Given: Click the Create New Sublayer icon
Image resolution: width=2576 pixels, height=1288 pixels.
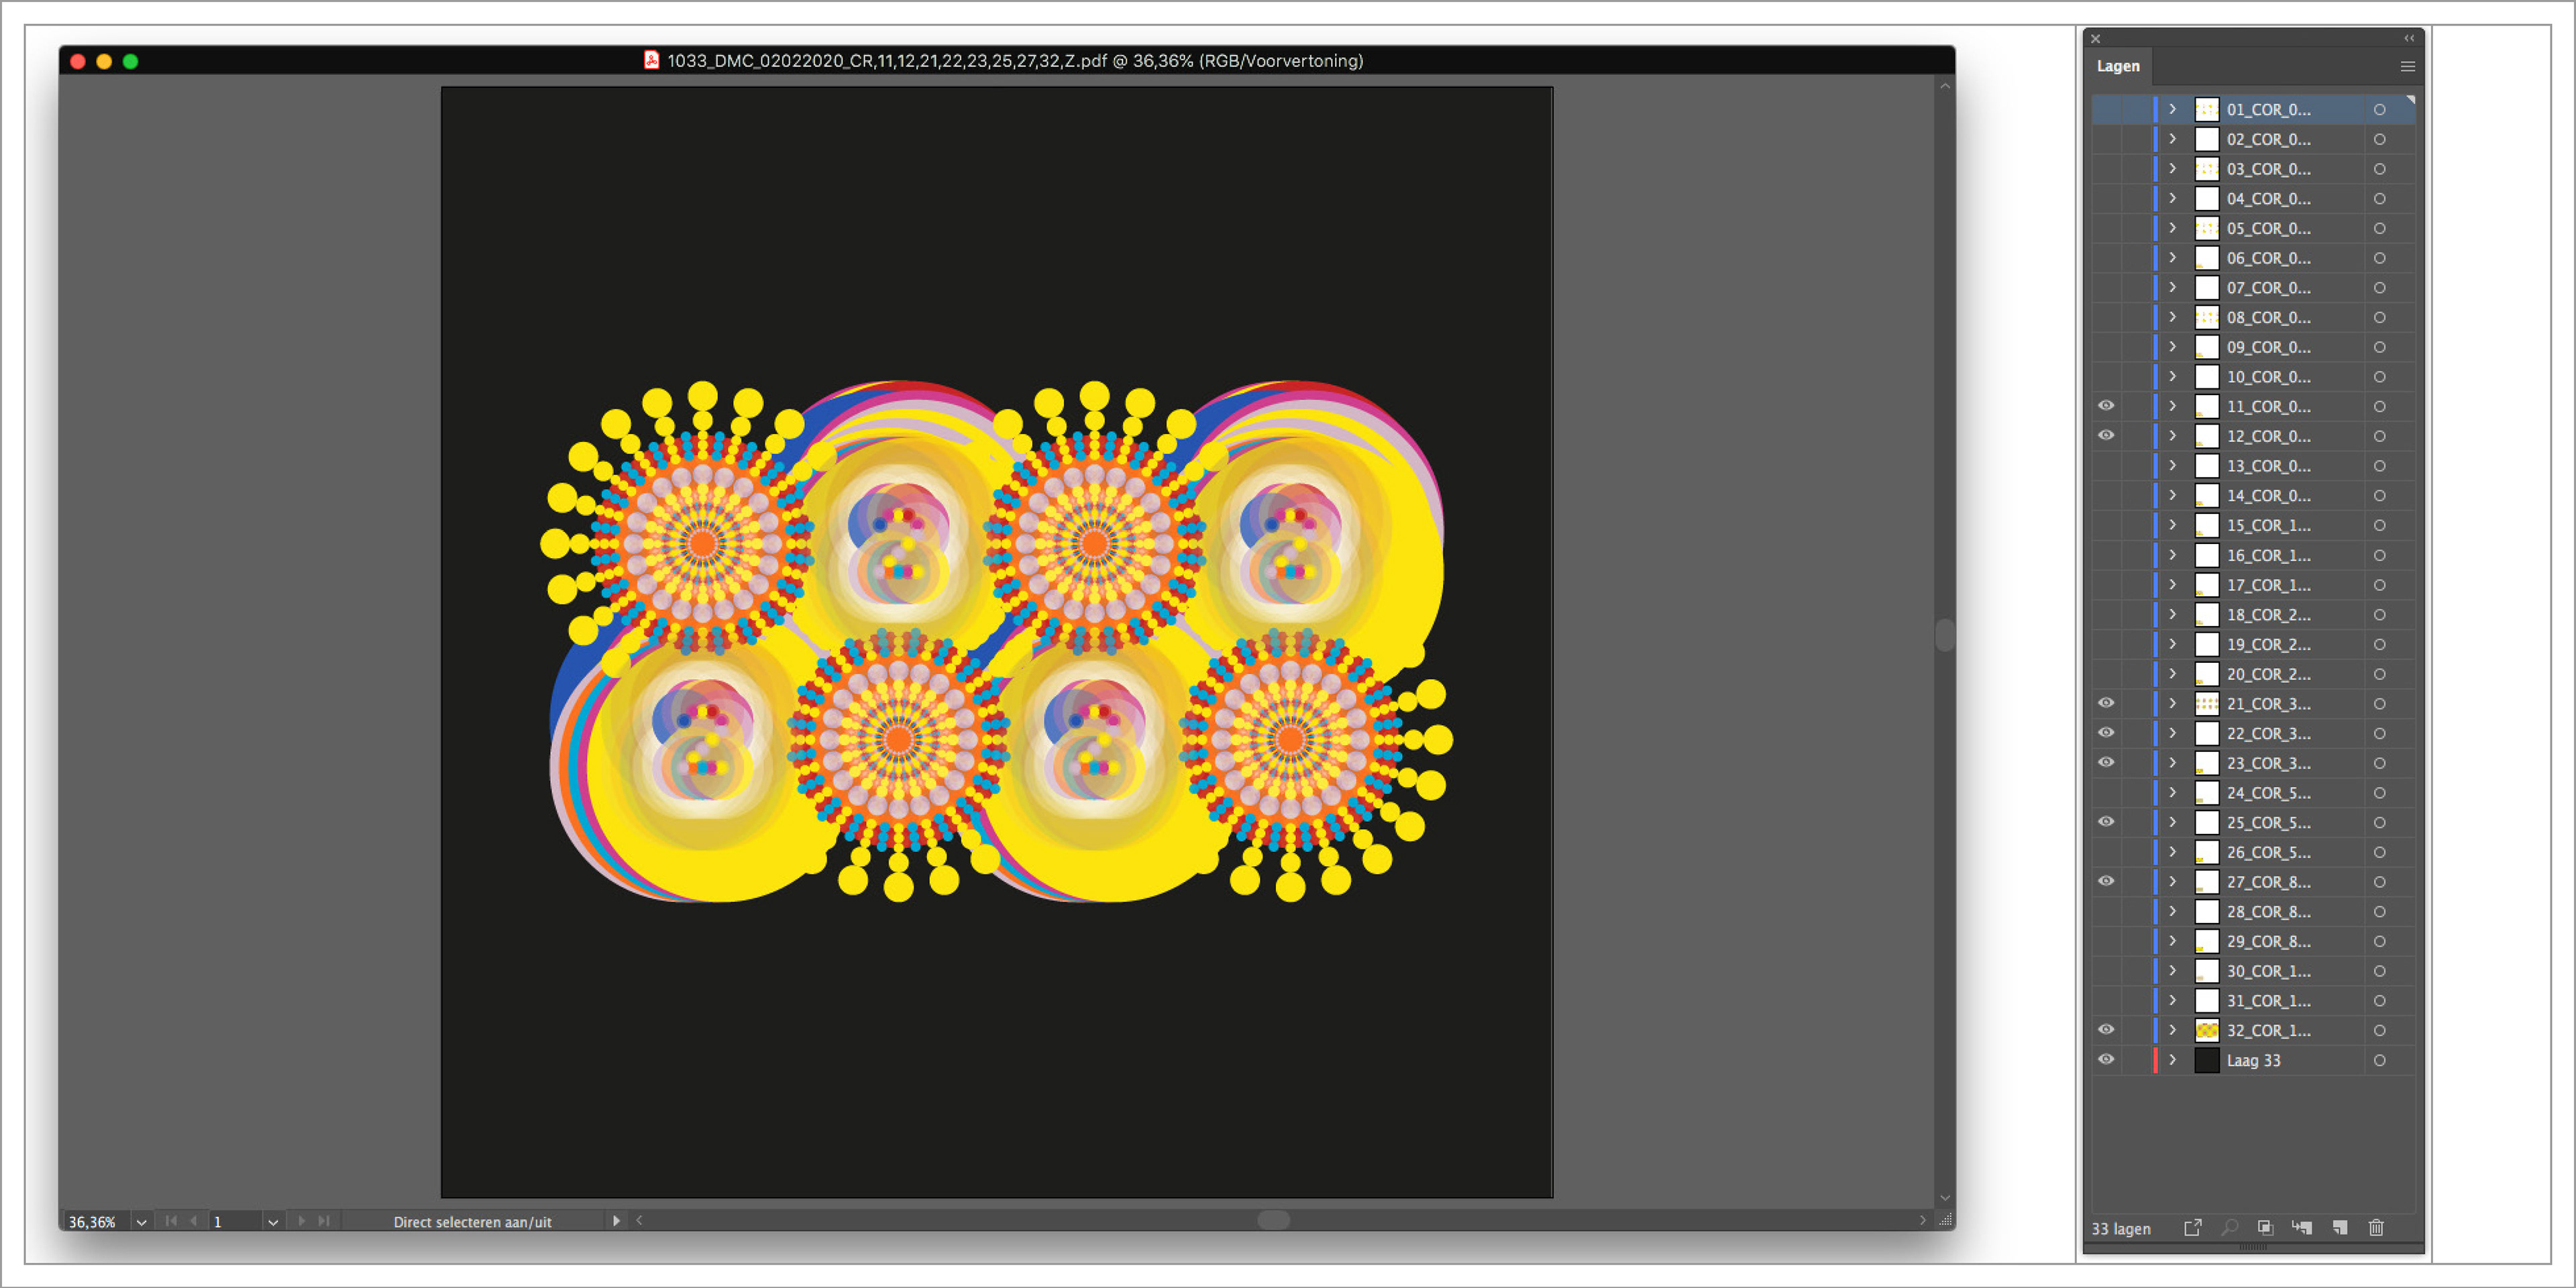Looking at the screenshot, I should (x=2302, y=1227).
